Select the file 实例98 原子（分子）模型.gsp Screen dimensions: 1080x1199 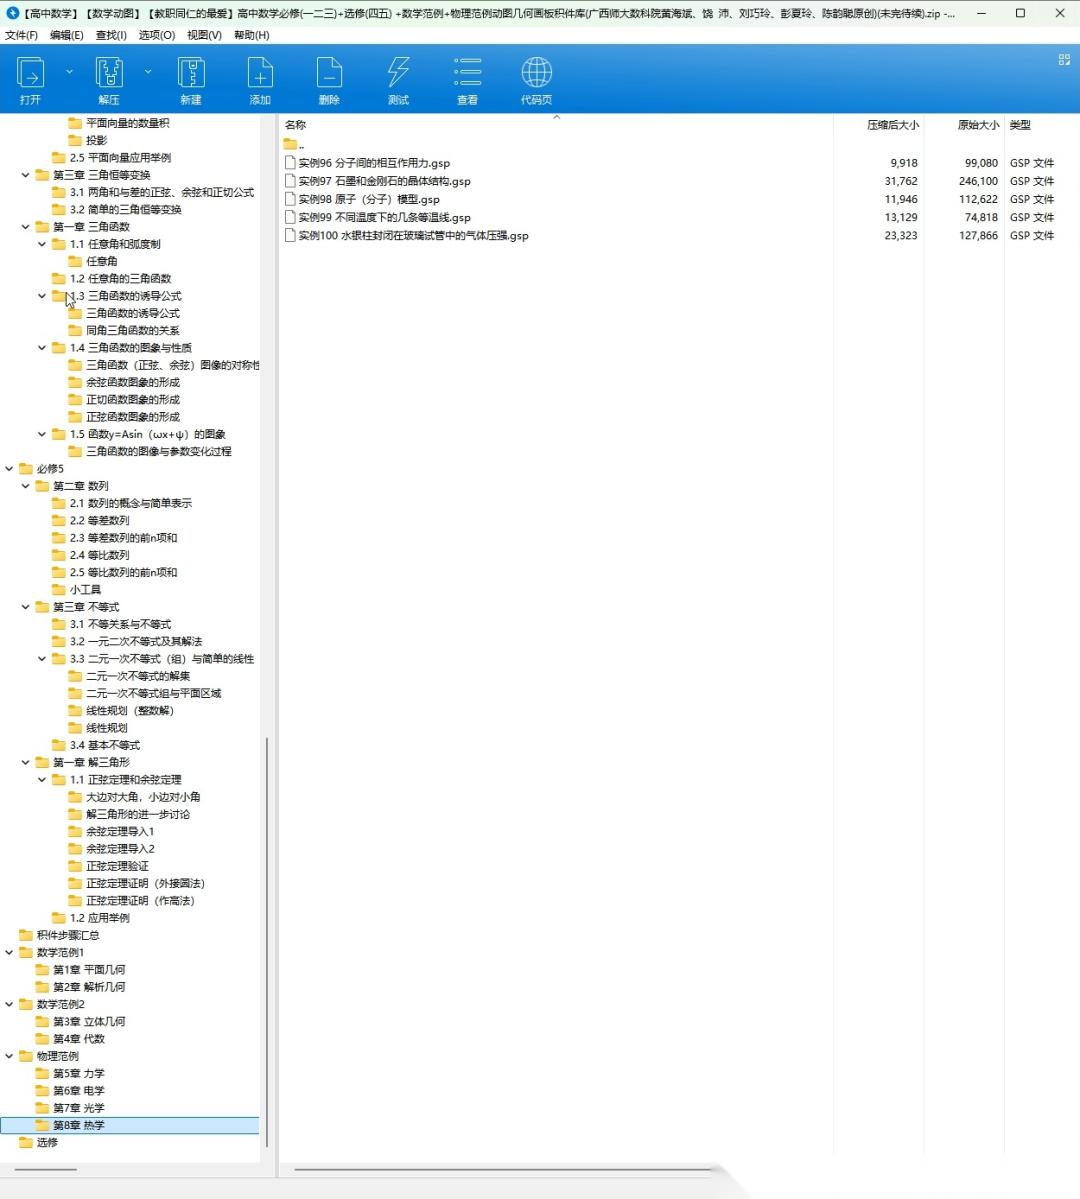pos(369,199)
